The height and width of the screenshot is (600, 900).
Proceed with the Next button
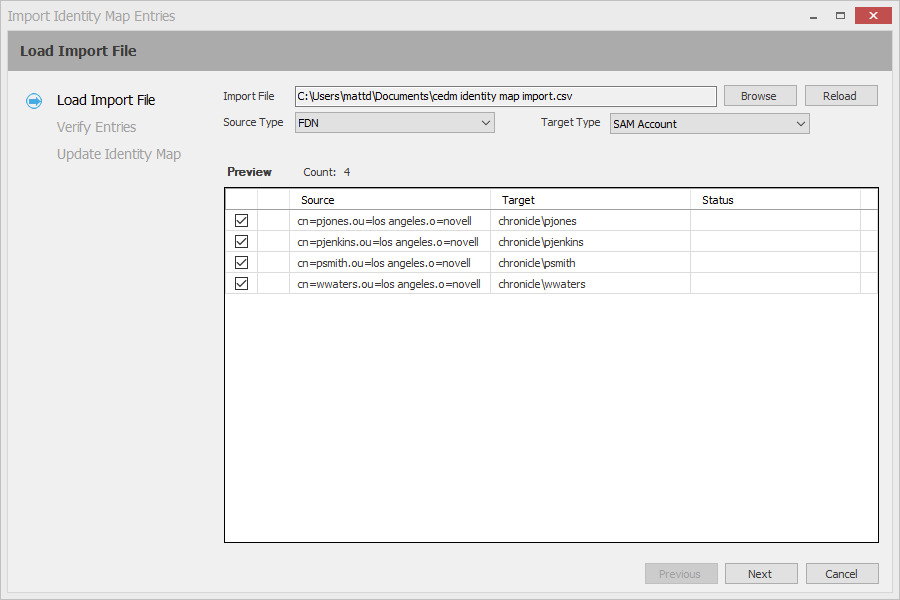click(x=761, y=574)
